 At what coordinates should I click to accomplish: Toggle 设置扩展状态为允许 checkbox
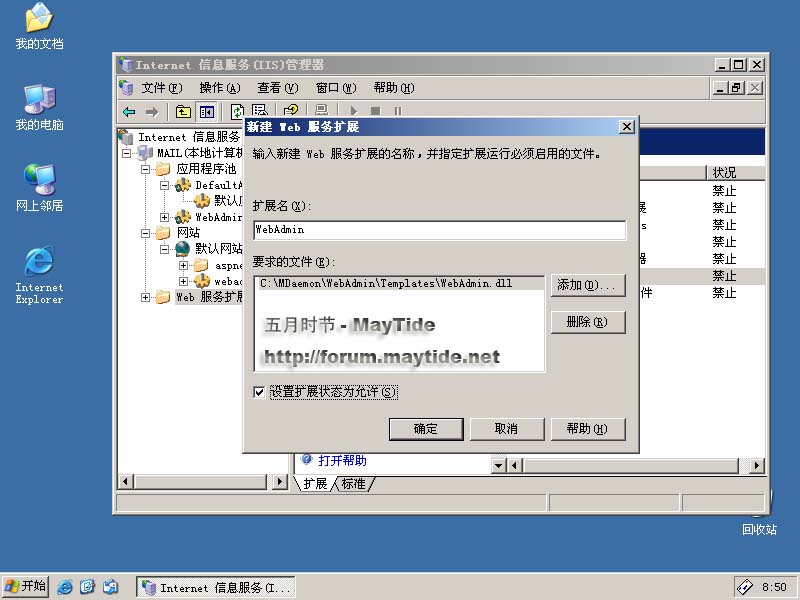(259, 392)
